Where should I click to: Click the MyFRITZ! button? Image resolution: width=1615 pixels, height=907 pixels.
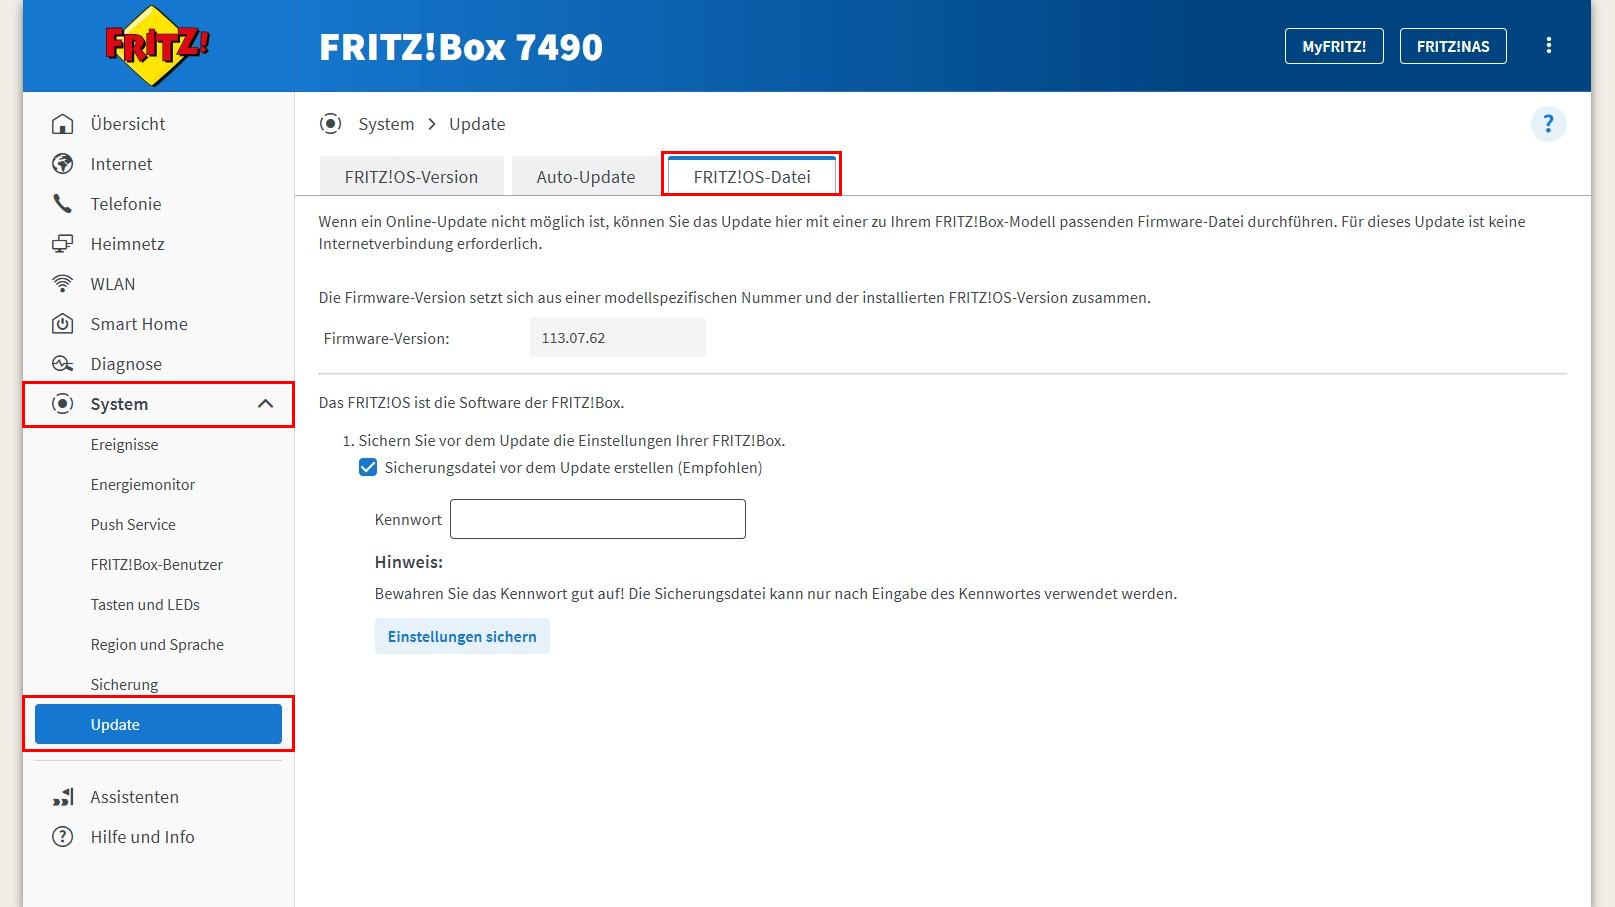(1334, 46)
